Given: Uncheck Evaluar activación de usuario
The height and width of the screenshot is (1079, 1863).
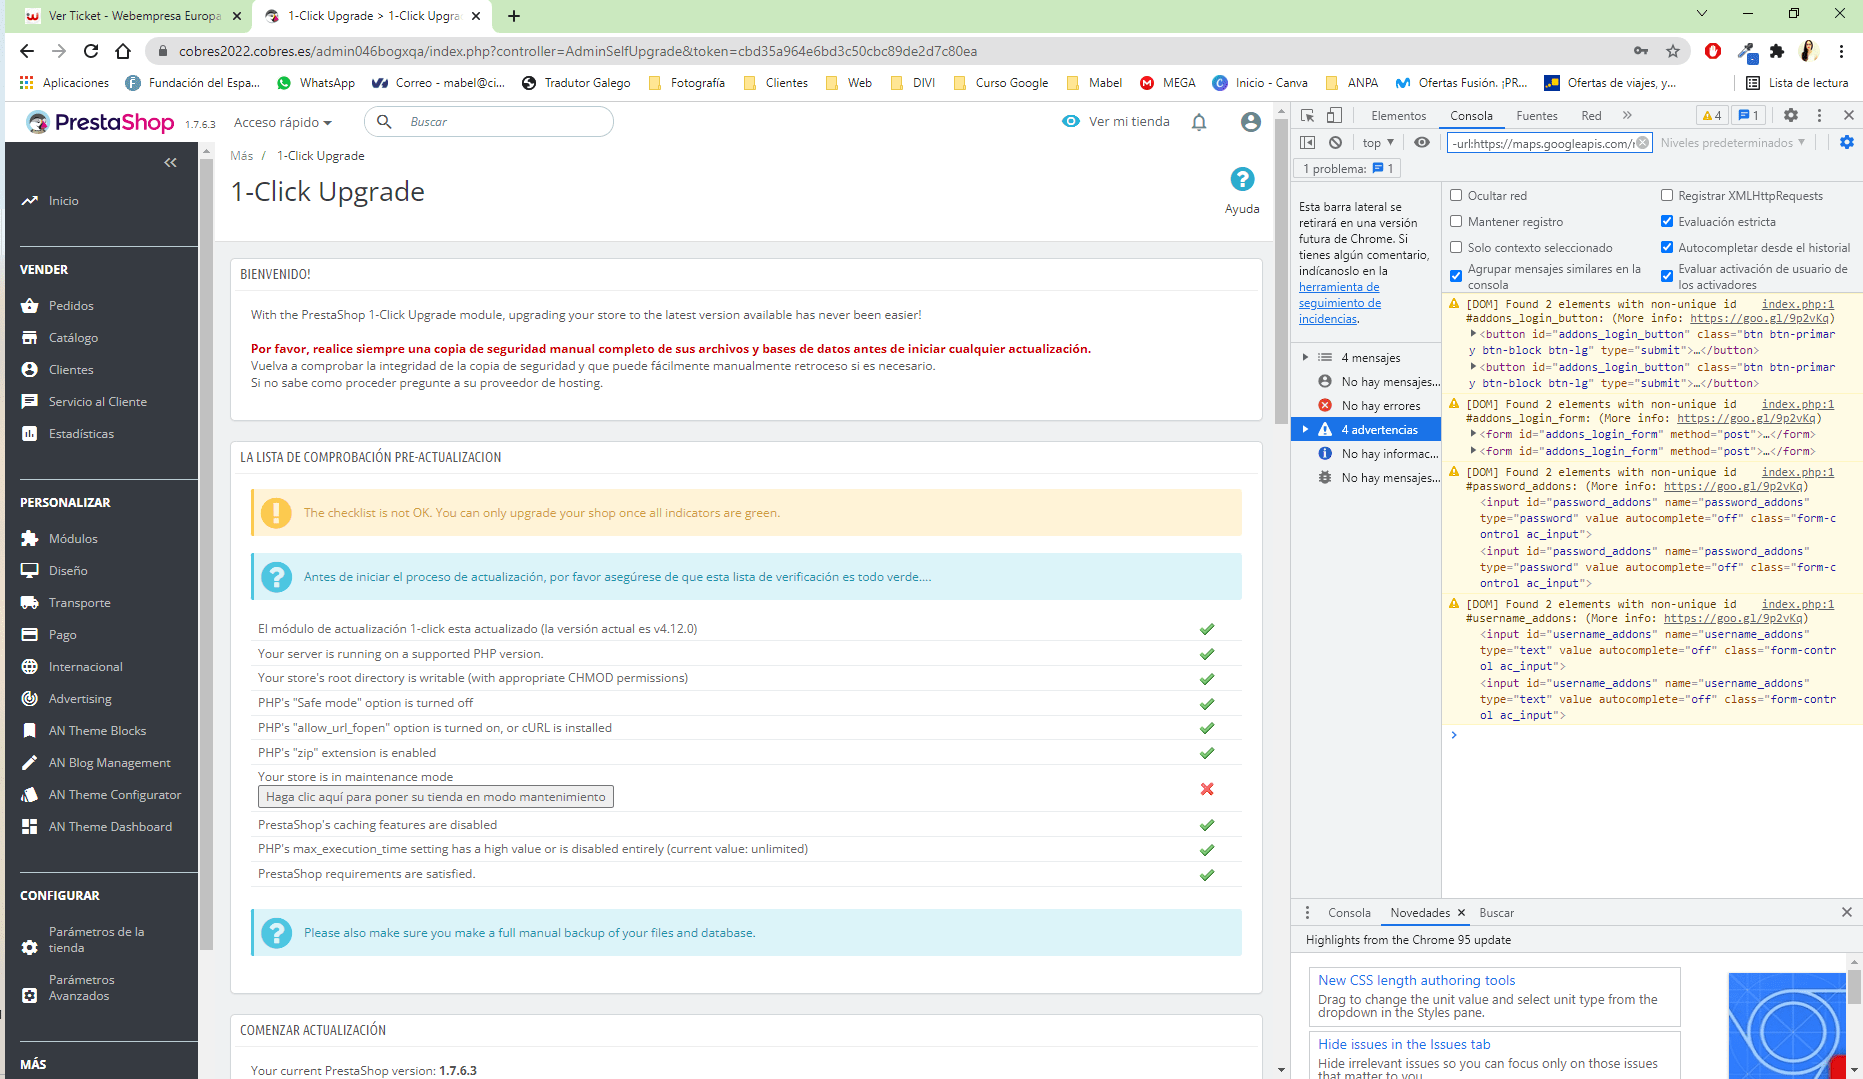Looking at the screenshot, I should [x=1667, y=277].
